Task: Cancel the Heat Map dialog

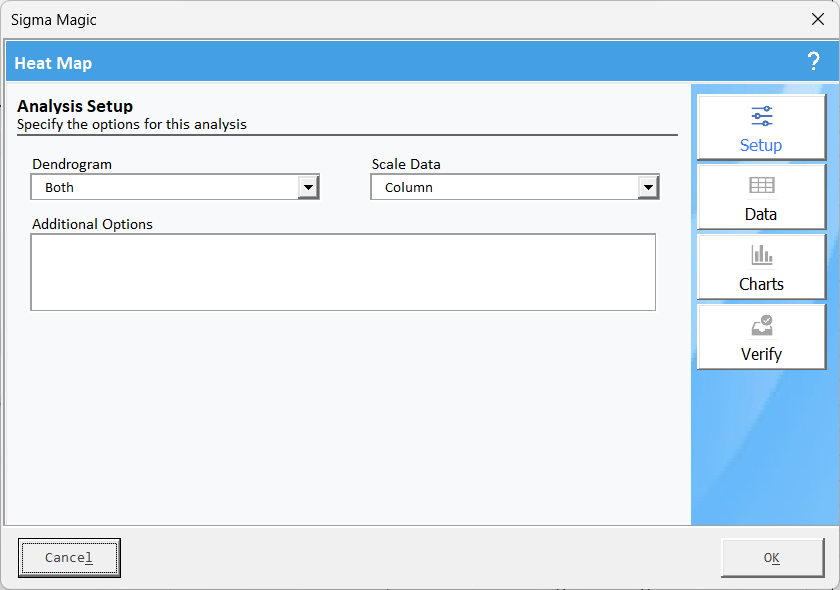Action: pos(69,558)
